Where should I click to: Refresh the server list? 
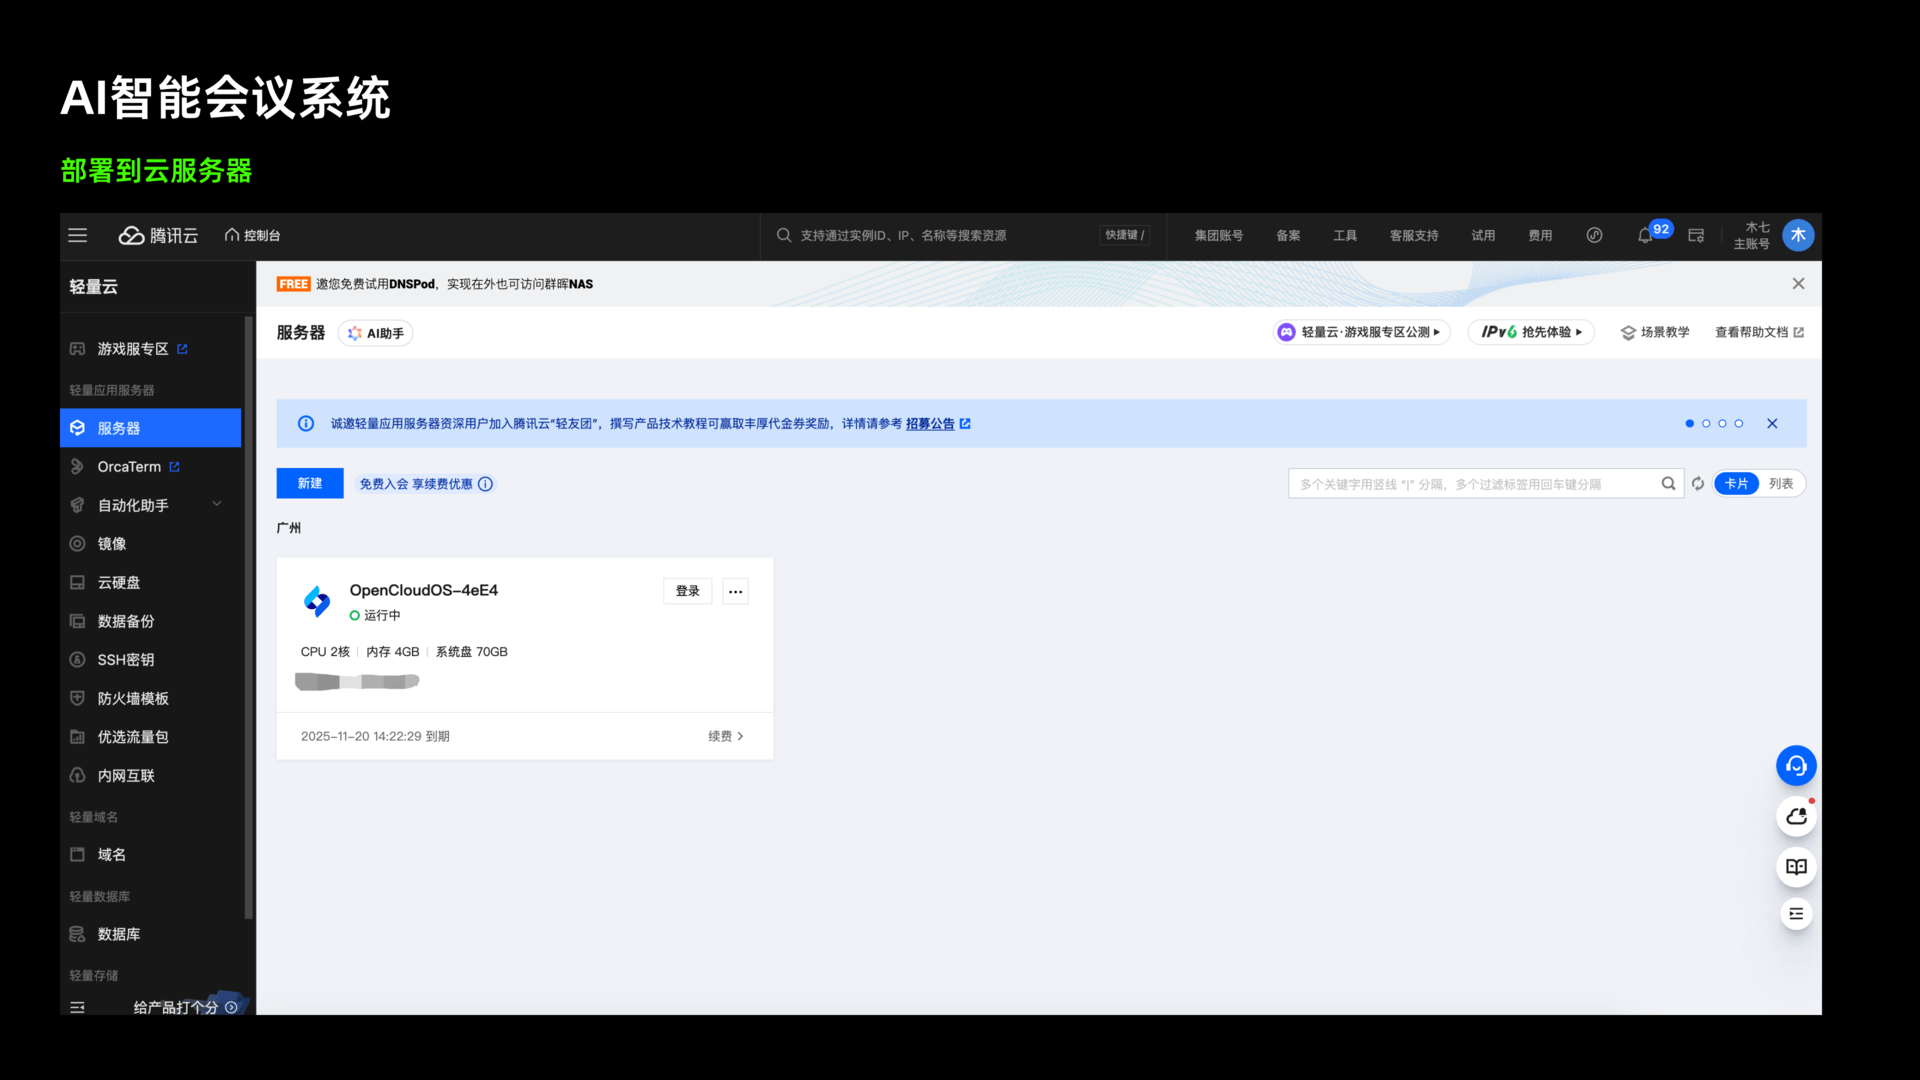(x=1698, y=484)
